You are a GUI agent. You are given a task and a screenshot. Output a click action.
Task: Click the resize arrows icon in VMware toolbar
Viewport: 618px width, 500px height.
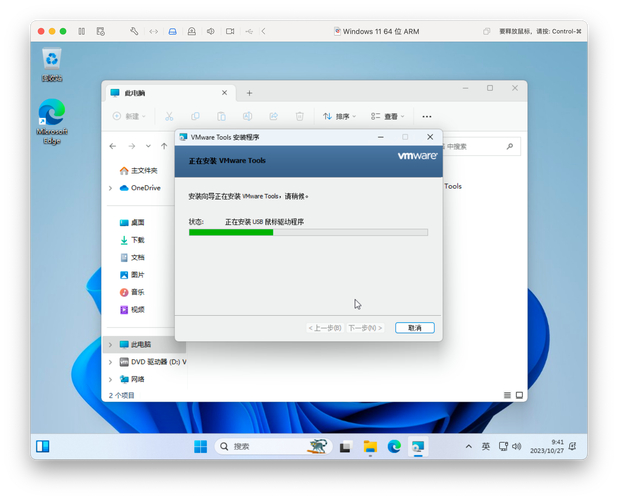click(153, 32)
